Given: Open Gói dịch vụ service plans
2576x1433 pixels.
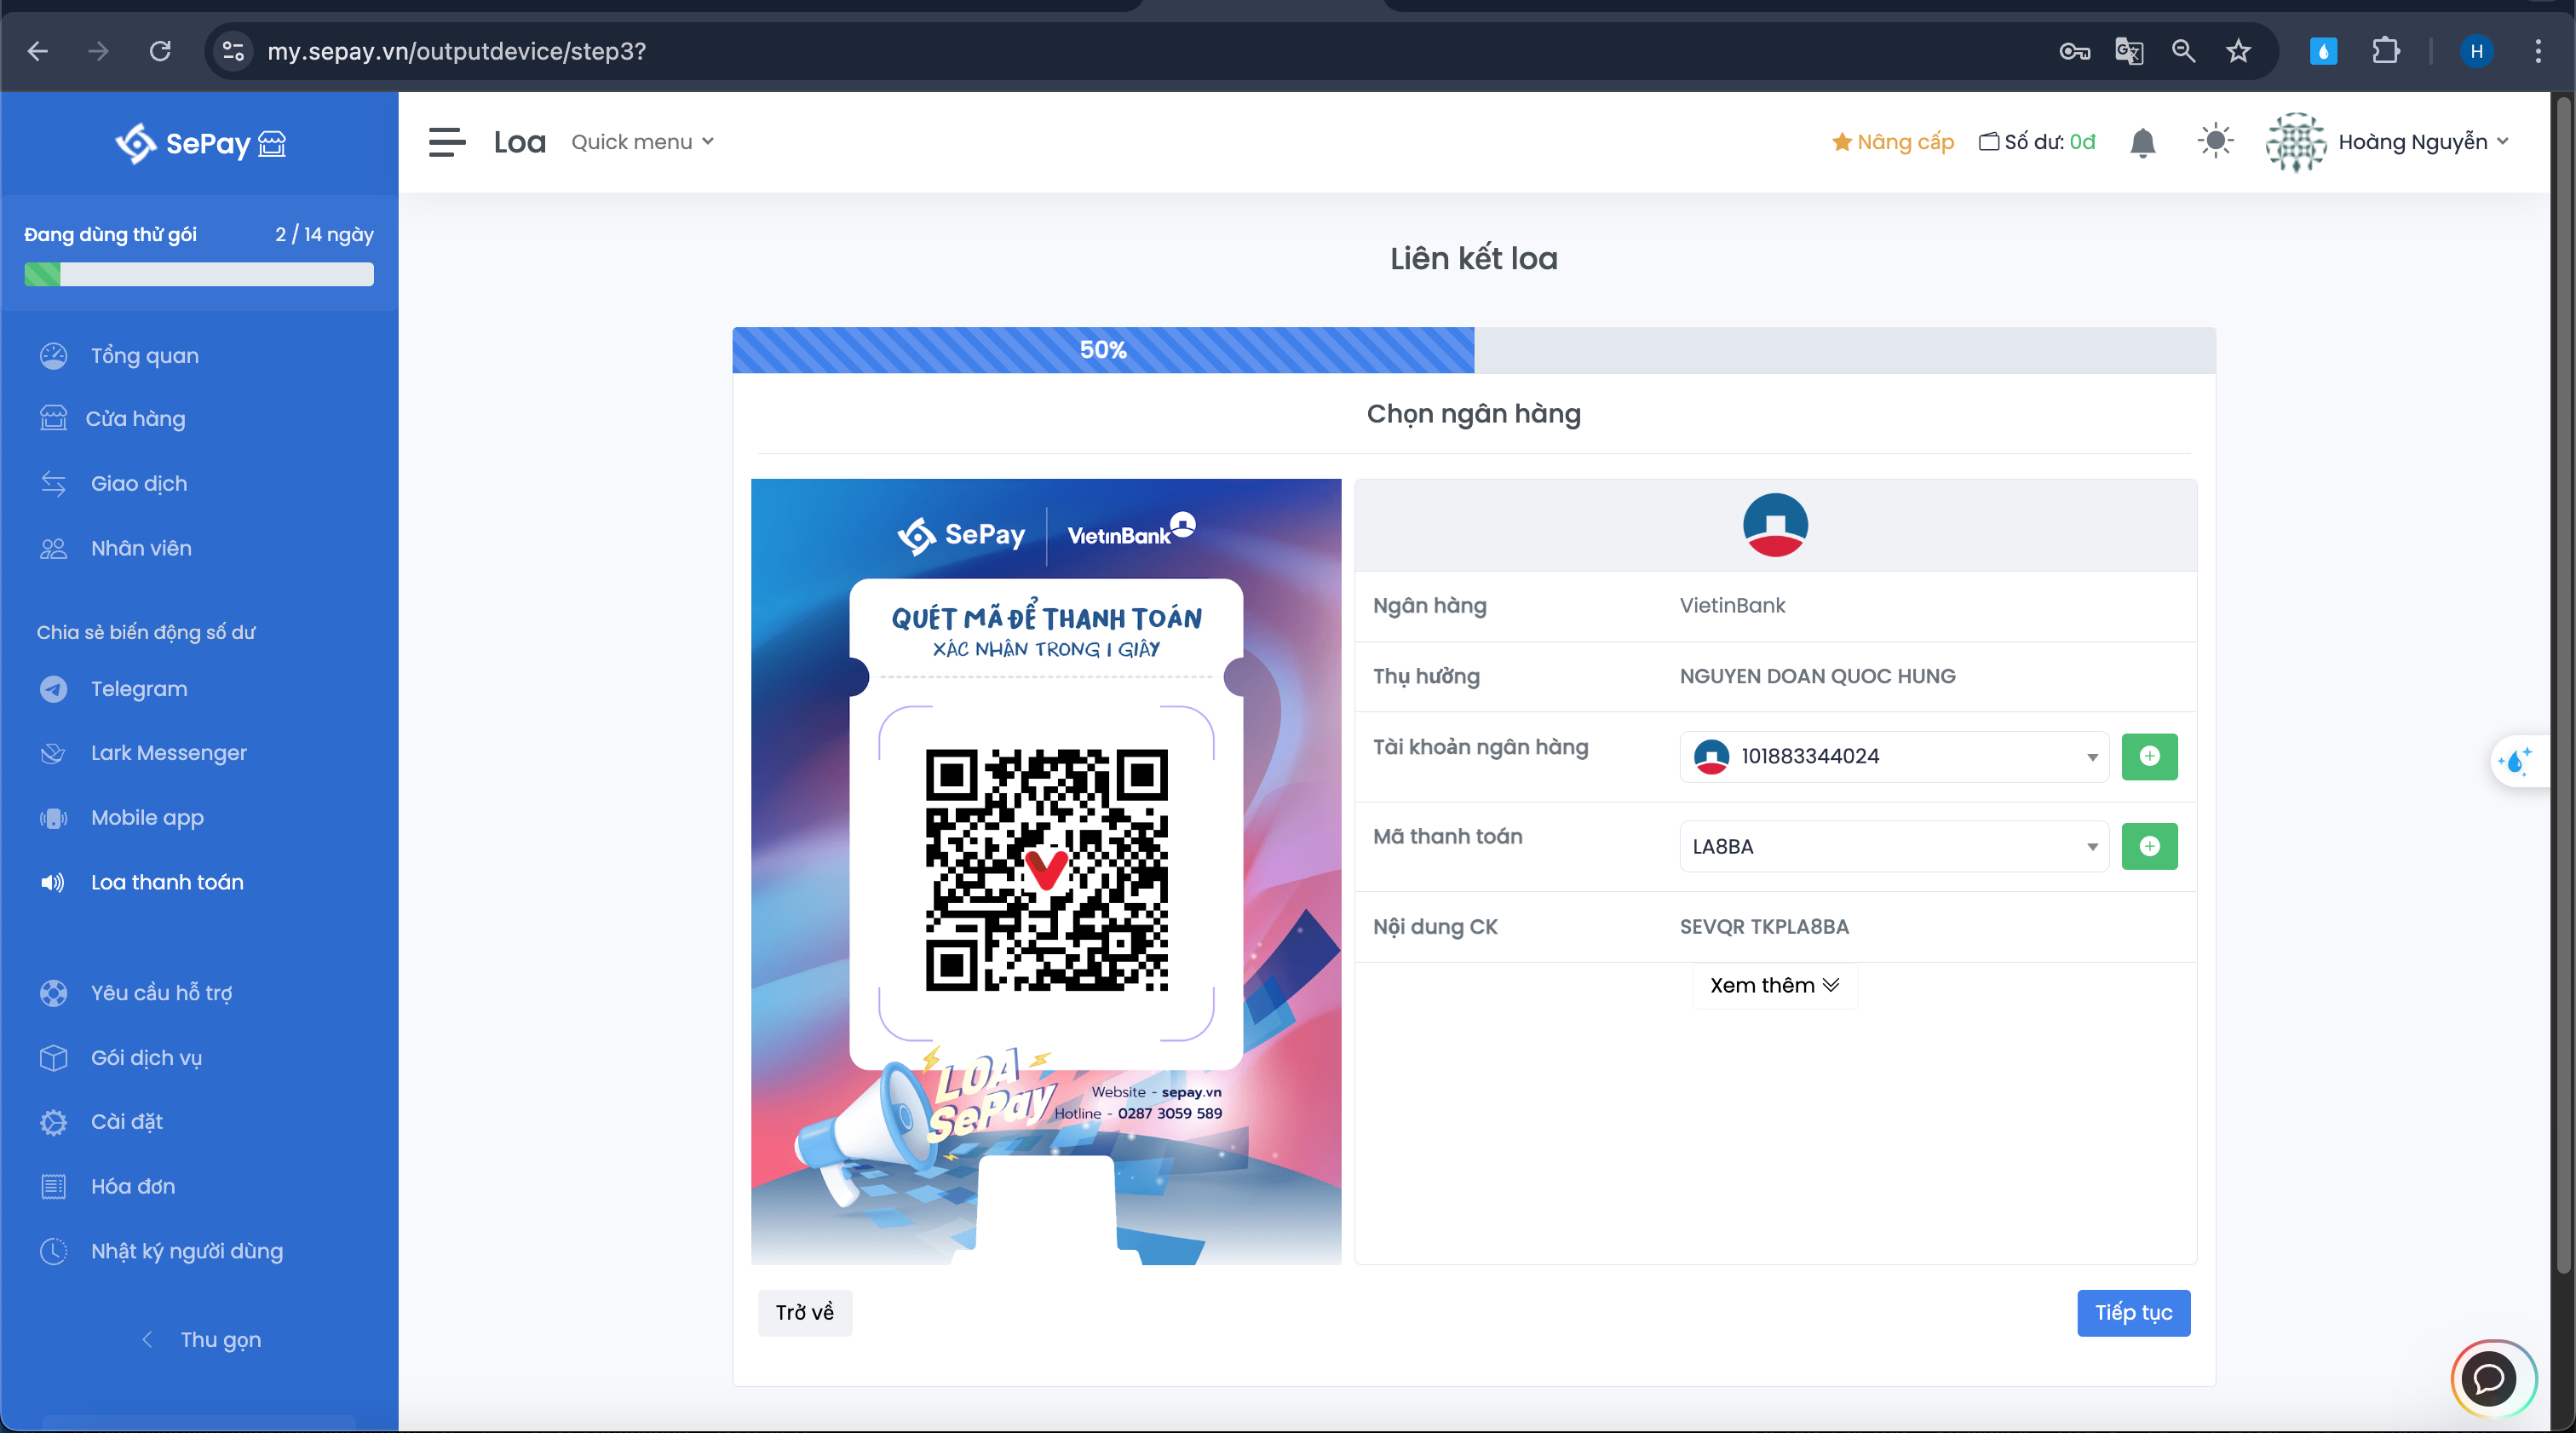Looking at the screenshot, I should click(x=146, y=1058).
